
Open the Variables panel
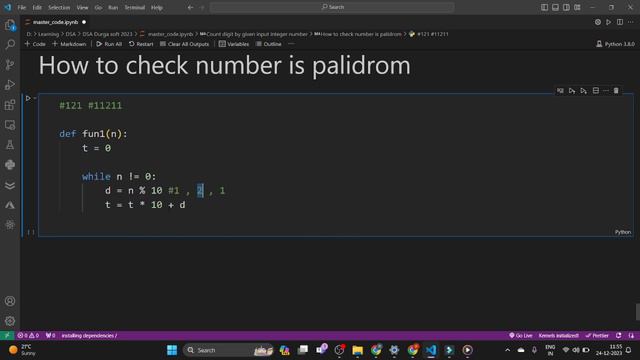pos(234,44)
